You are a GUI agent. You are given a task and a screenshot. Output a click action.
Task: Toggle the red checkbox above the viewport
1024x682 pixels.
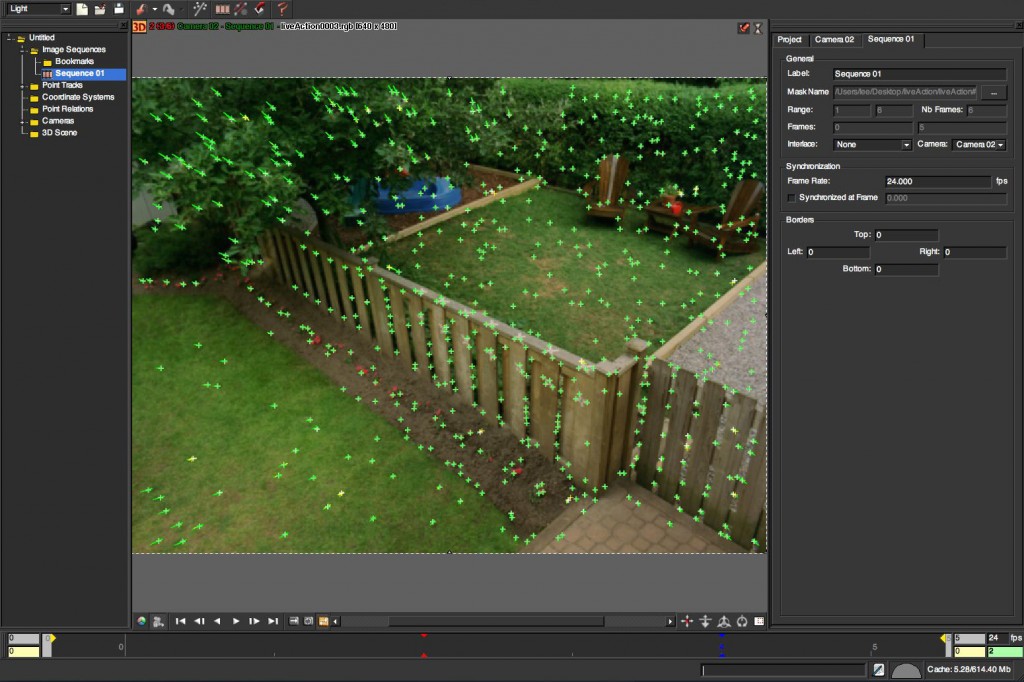742,28
